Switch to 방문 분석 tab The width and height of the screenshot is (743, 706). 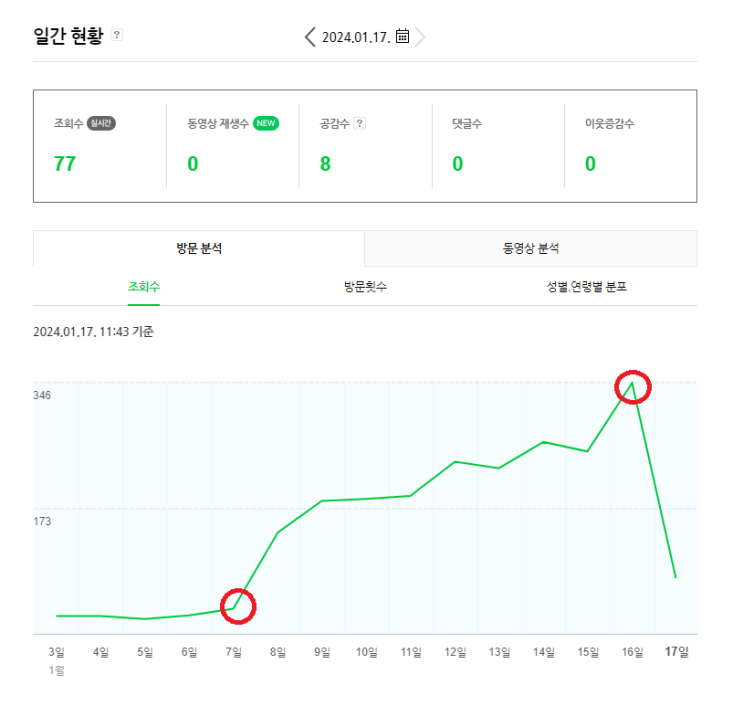tap(199, 248)
